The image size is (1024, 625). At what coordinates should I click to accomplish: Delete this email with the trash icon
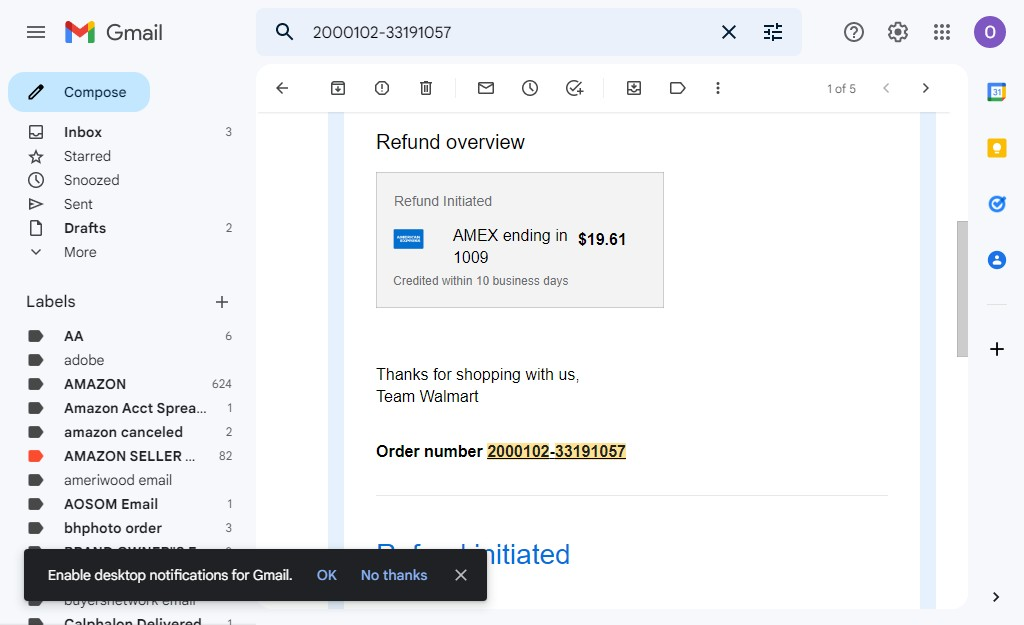coord(426,88)
